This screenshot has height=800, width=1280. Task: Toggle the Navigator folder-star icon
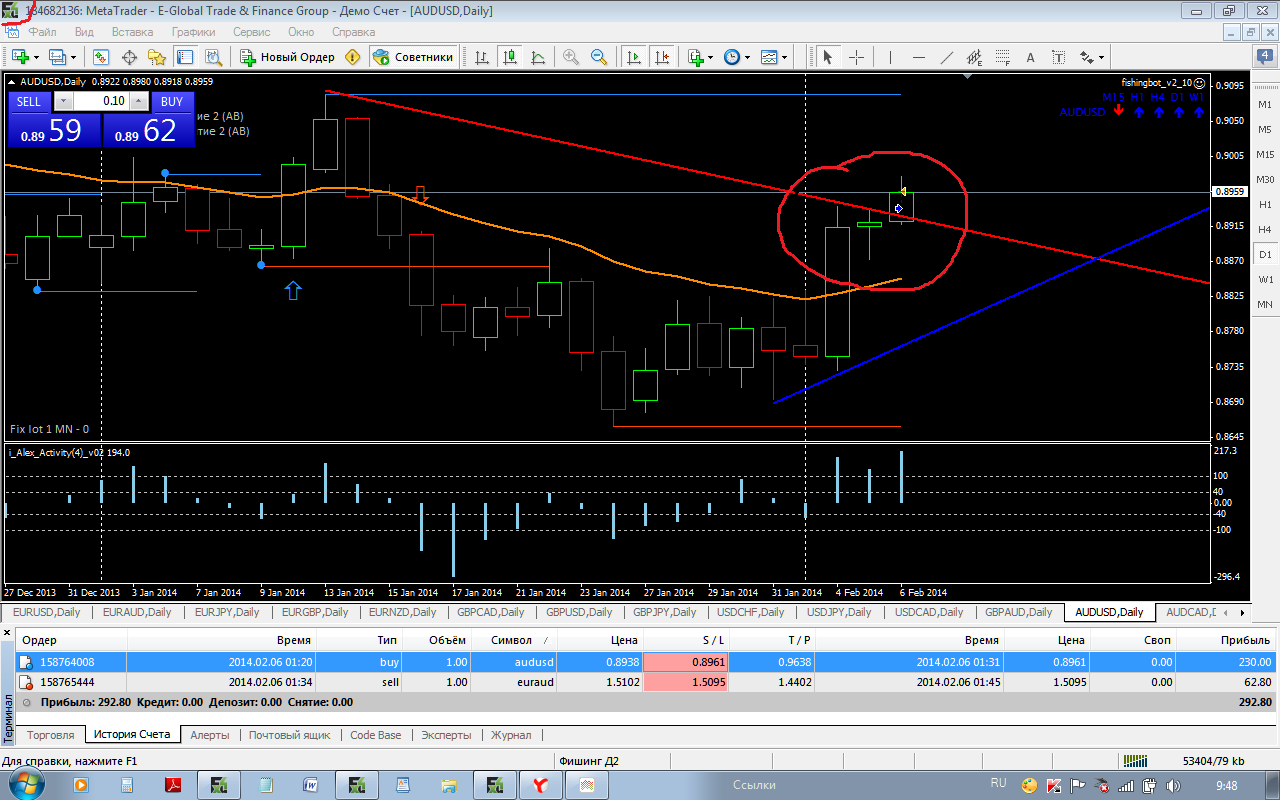coord(156,57)
